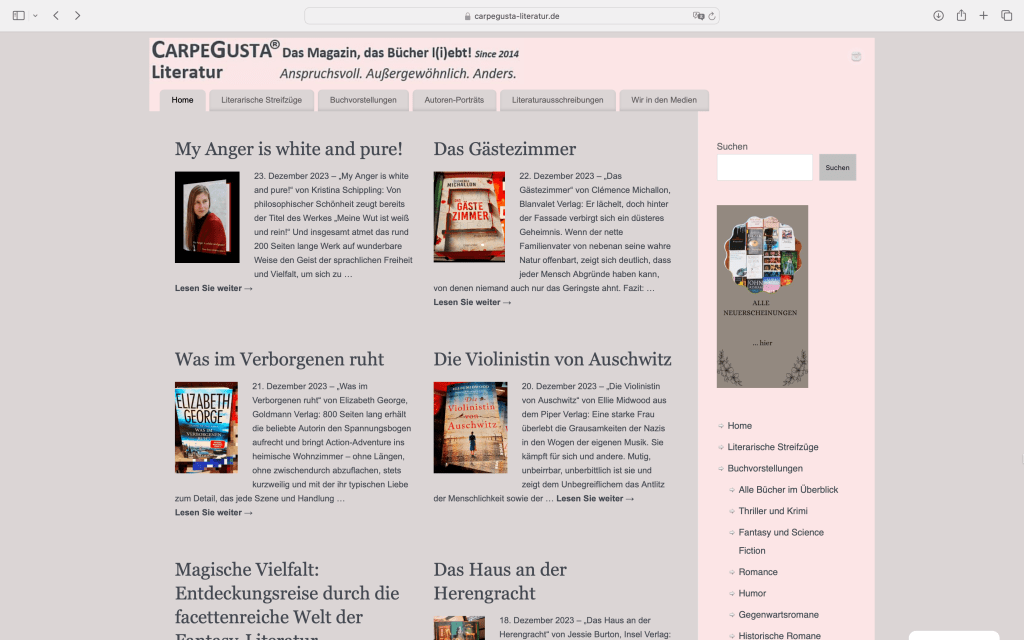Click the translate icon in address bar
1024x640 pixels.
698,16
